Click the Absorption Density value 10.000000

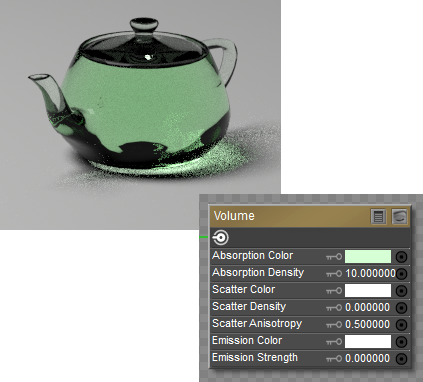click(x=370, y=274)
